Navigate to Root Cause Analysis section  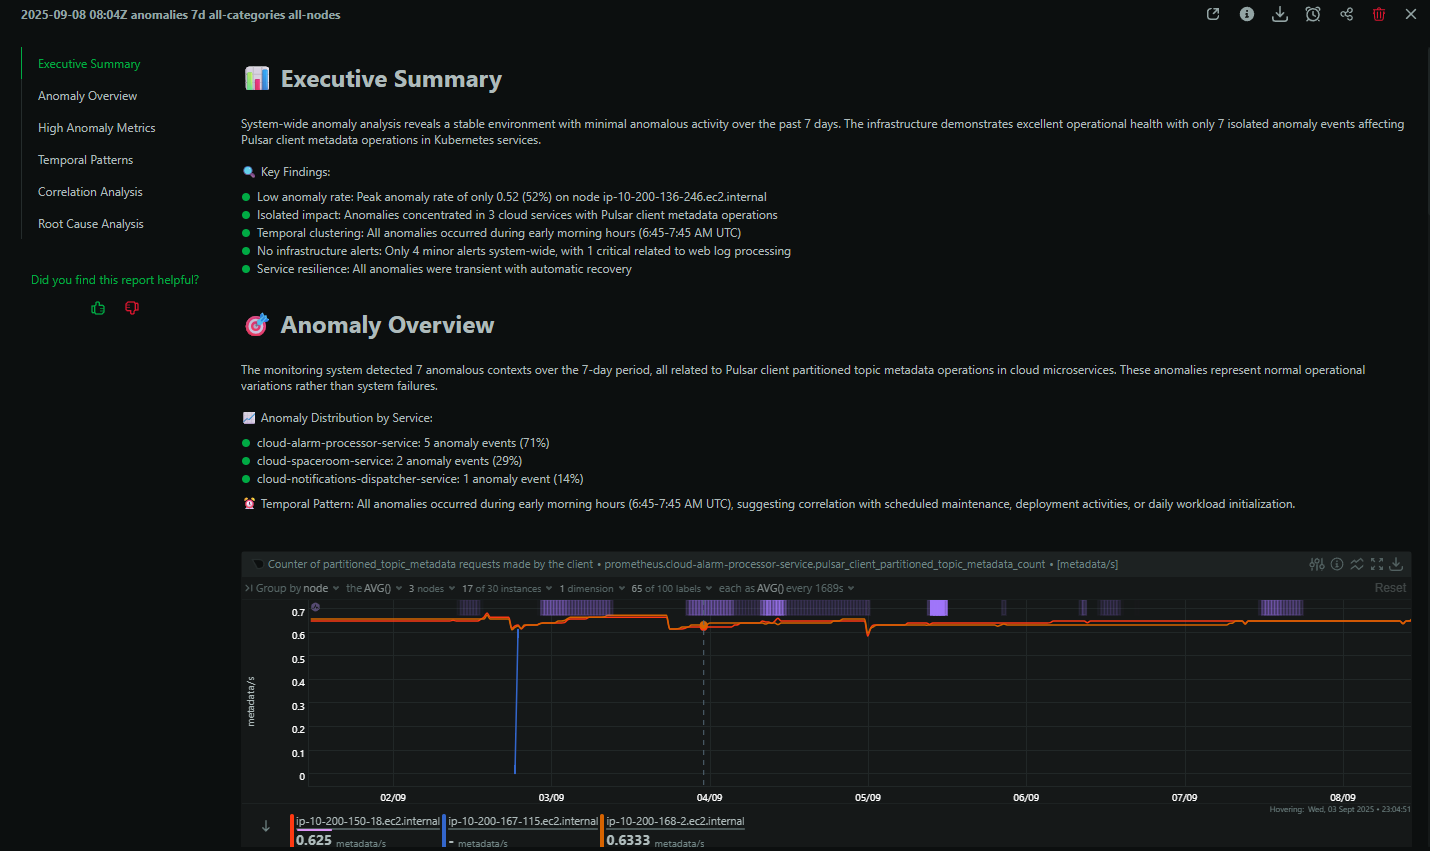point(90,223)
